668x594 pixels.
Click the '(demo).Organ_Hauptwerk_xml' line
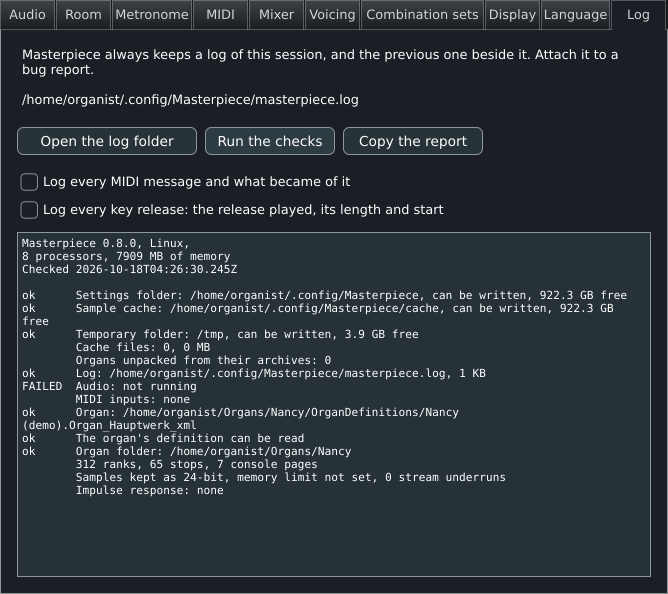(109, 425)
